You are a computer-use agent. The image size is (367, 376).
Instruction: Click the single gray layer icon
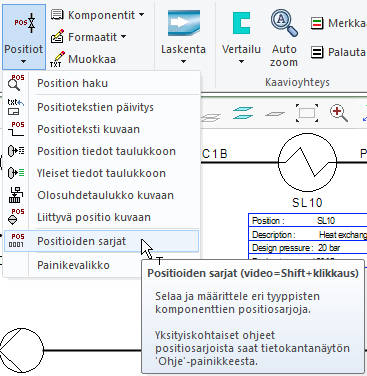pos(275,114)
